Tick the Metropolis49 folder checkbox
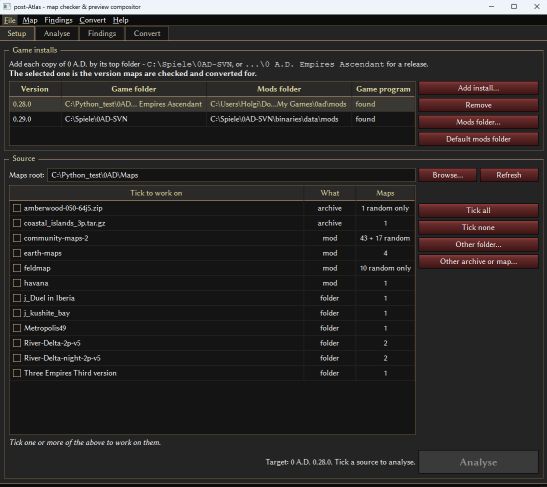 (x=17, y=328)
